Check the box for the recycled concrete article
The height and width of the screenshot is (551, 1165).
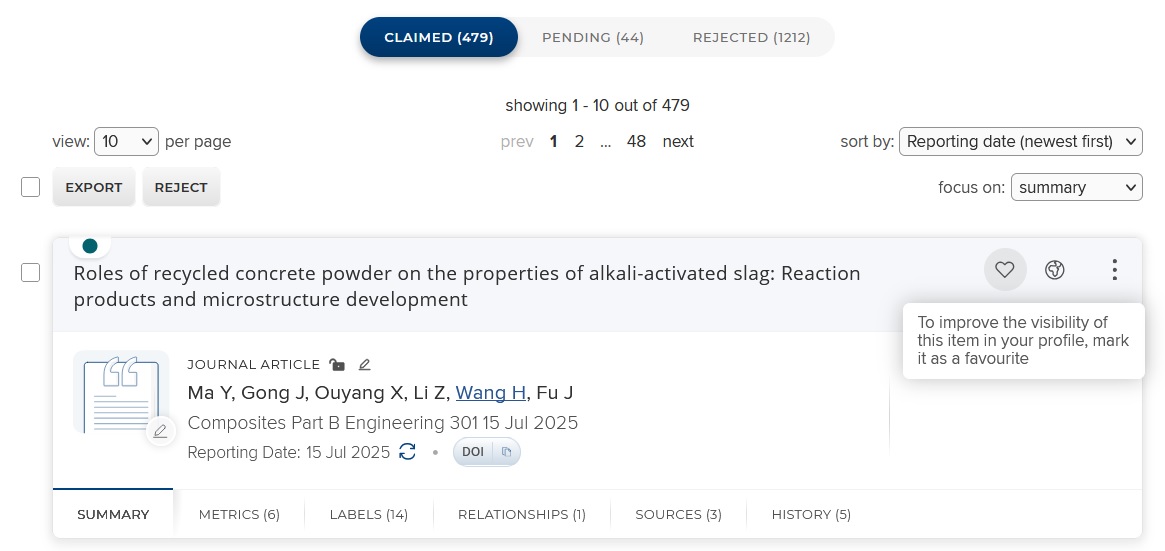pyautogui.click(x=30, y=273)
